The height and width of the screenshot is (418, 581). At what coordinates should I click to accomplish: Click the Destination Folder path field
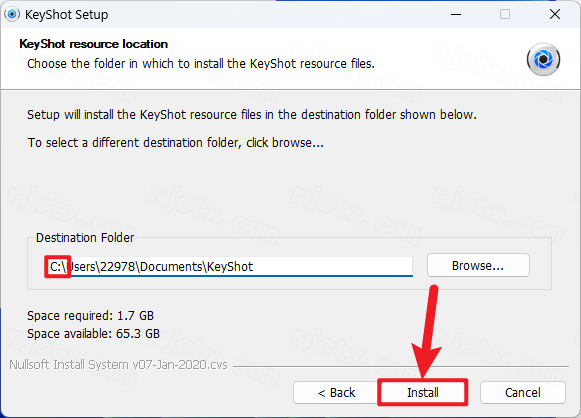pos(229,266)
